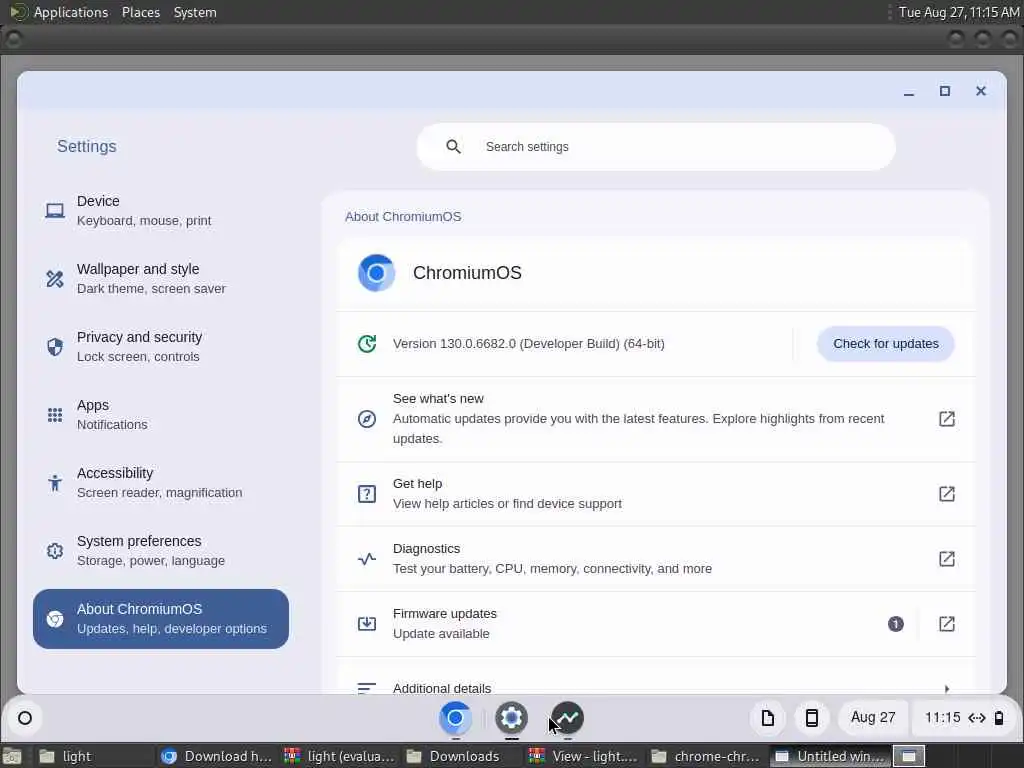
Task: Switch to Download h... browser taskbar entry
Action: (217, 756)
